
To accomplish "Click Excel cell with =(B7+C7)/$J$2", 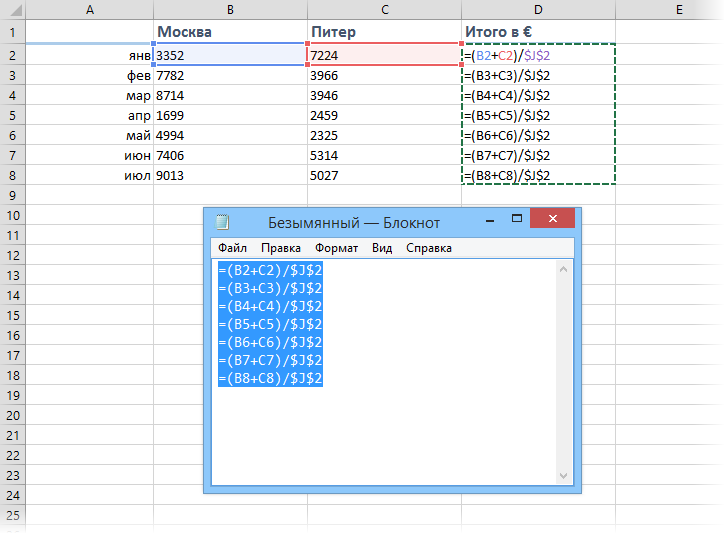I will [538, 155].
